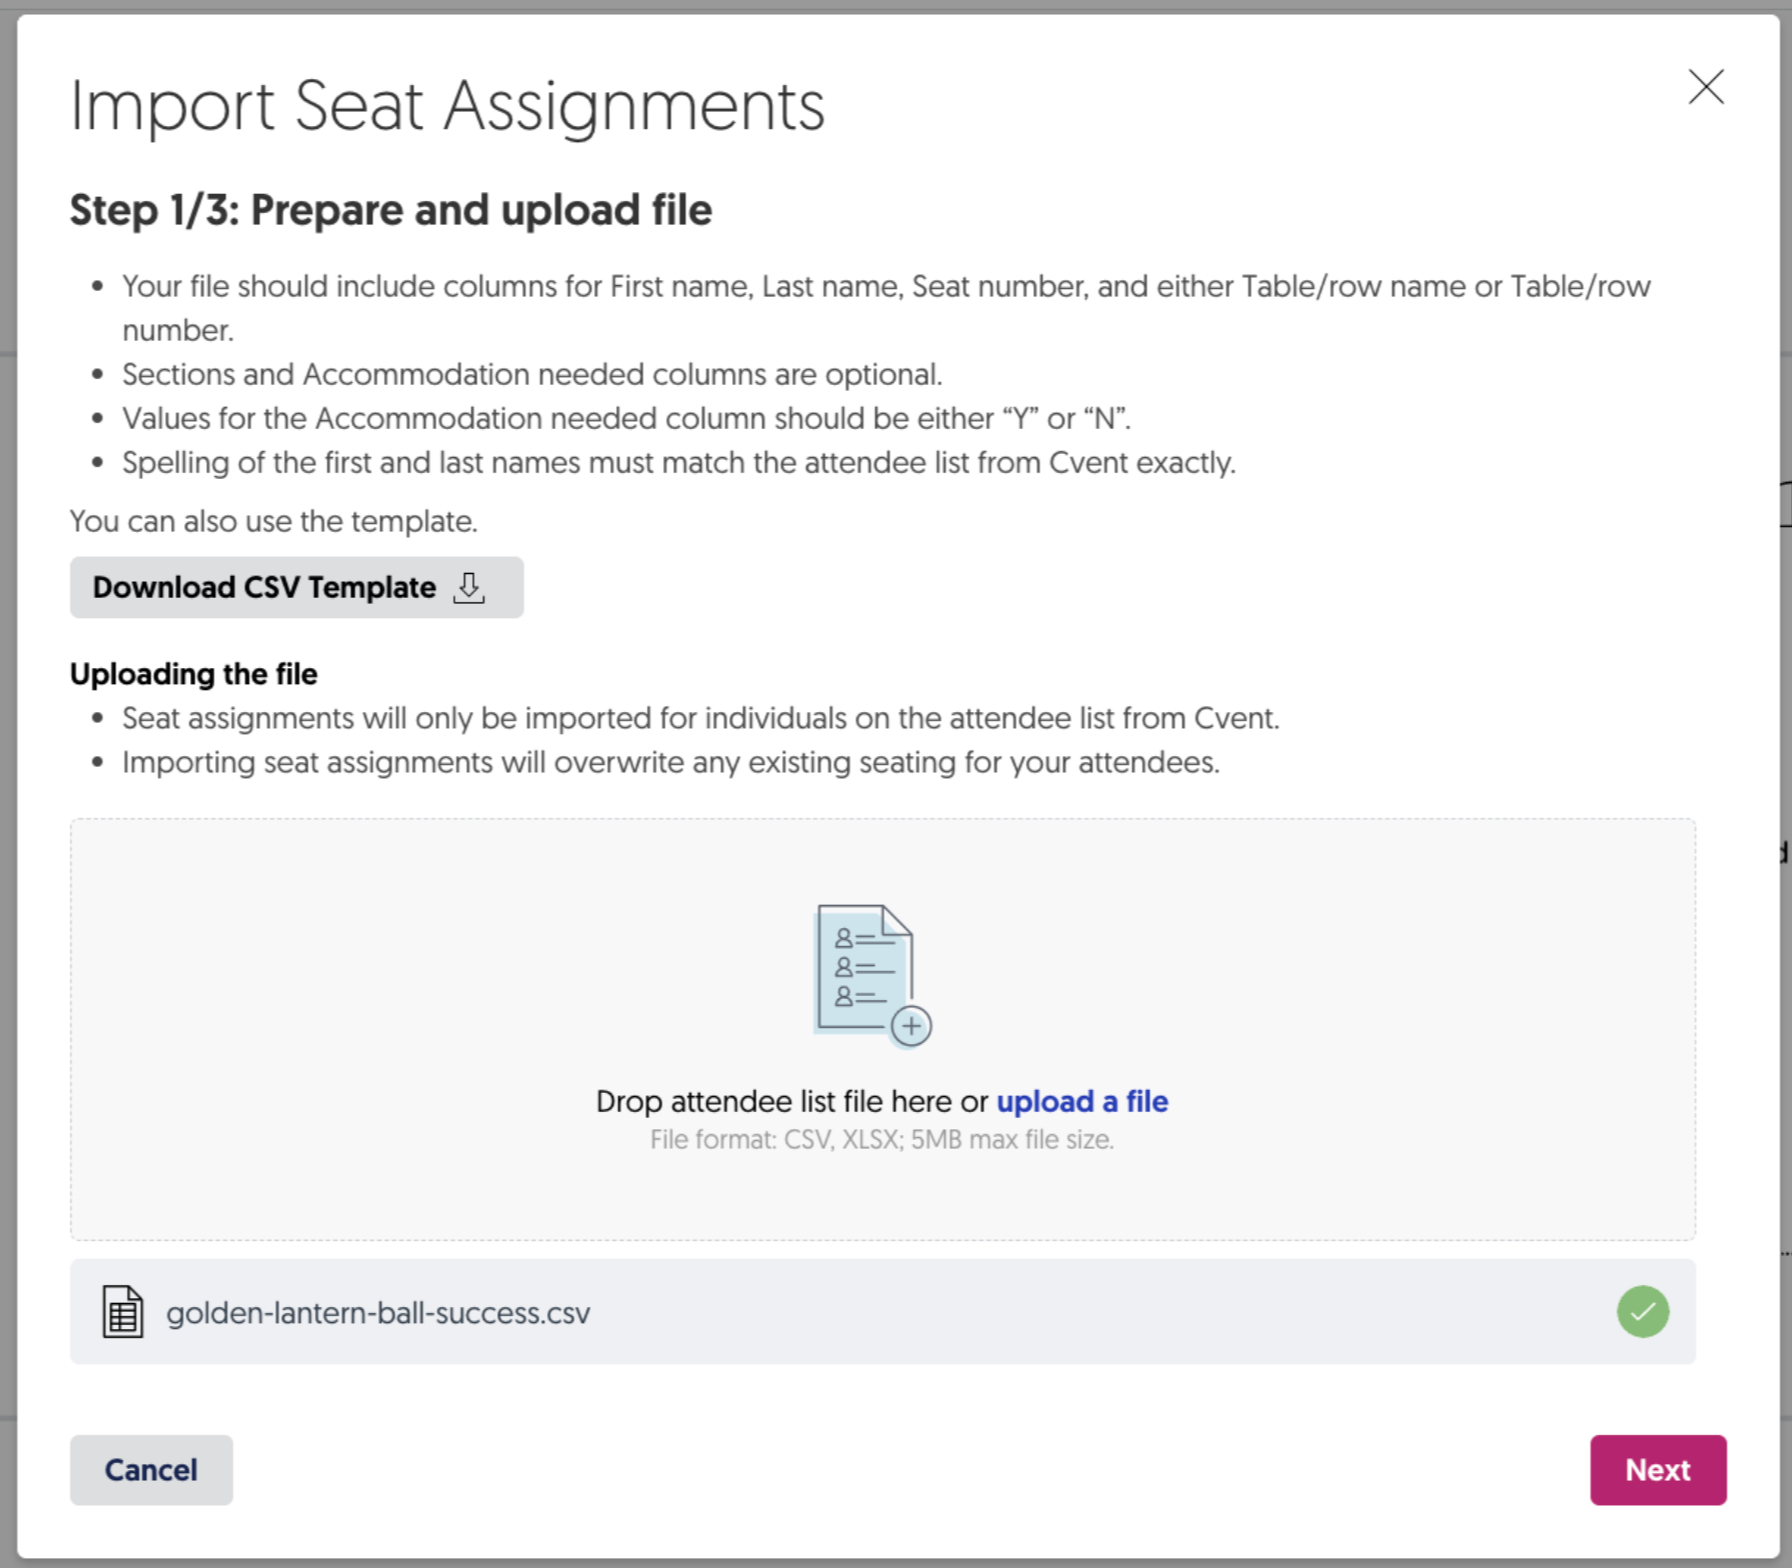Click the bullet about overwriting existing seating
1792x1568 pixels.
click(670, 762)
